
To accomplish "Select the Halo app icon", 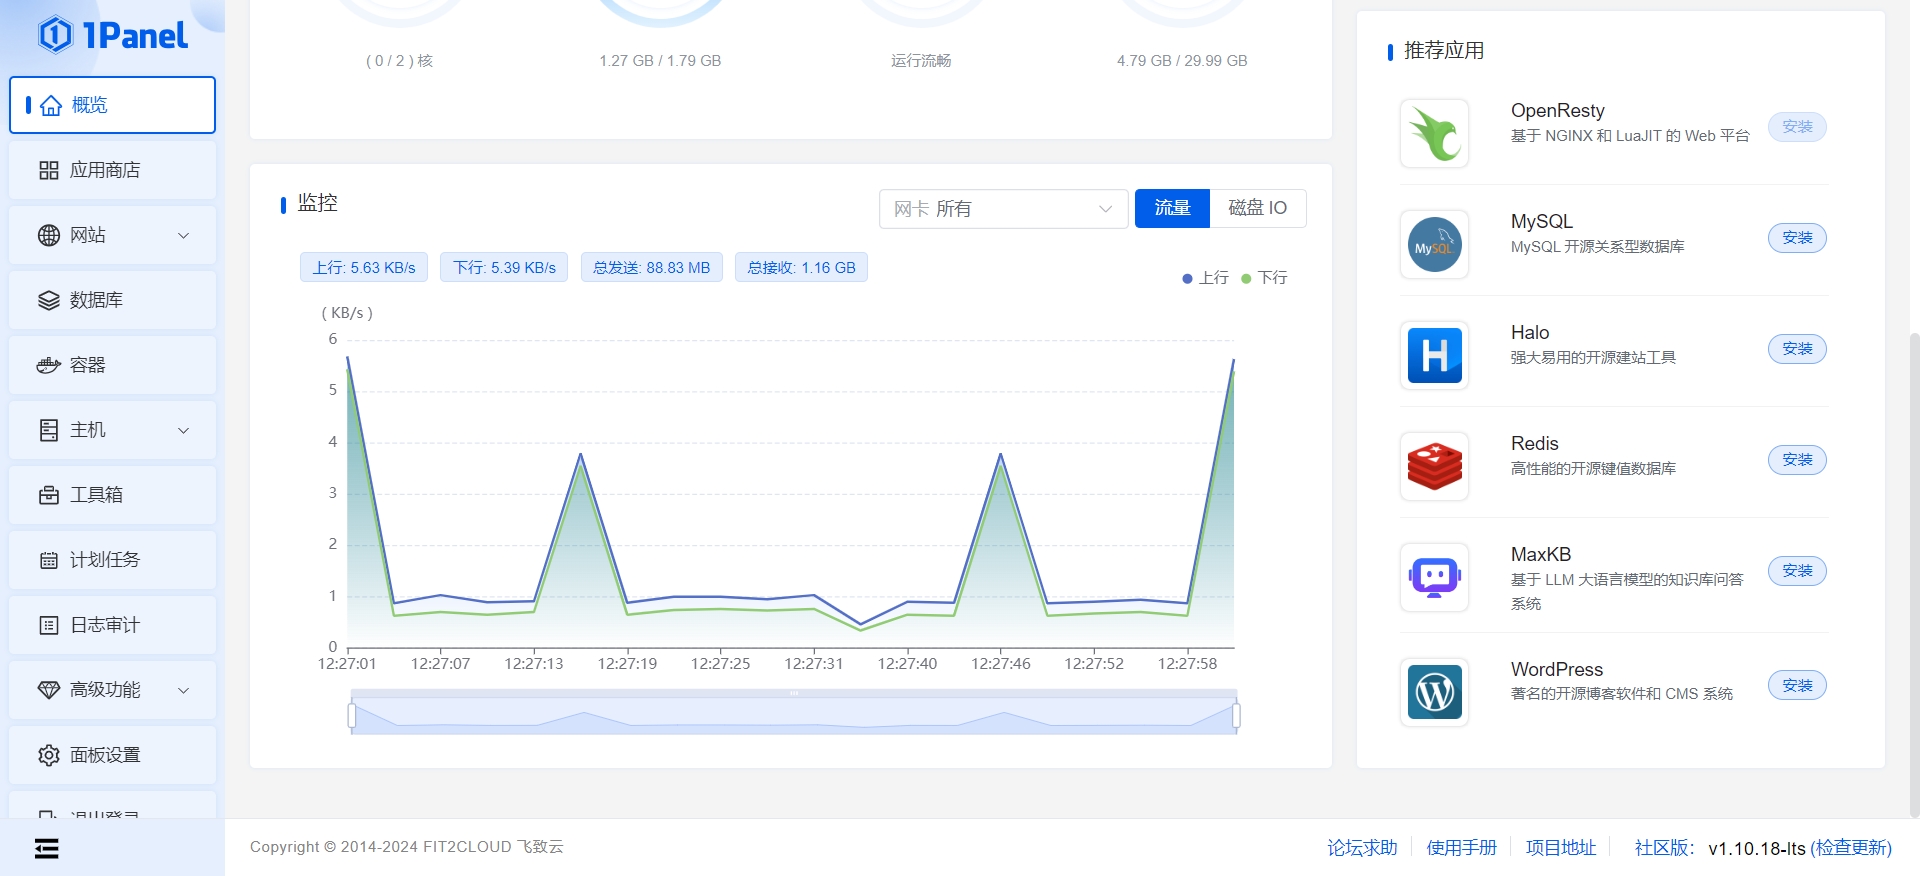I will tap(1434, 355).
